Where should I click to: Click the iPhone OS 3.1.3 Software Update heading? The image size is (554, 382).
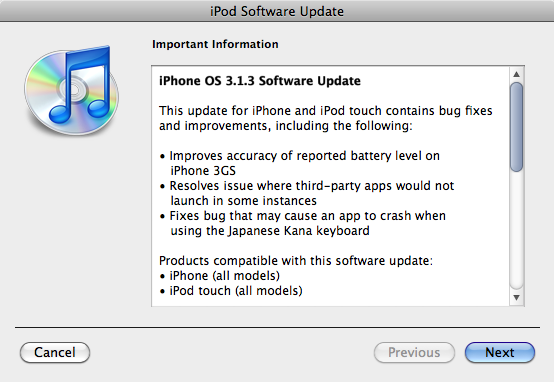pyautogui.click(x=260, y=81)
